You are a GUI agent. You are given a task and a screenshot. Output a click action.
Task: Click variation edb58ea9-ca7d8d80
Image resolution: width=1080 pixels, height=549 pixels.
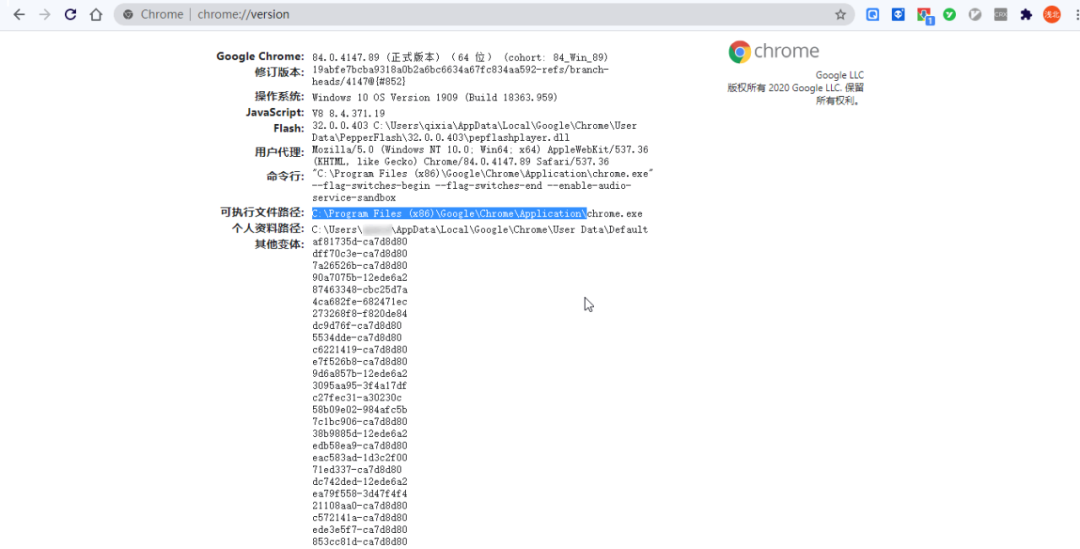click(360, 446)
